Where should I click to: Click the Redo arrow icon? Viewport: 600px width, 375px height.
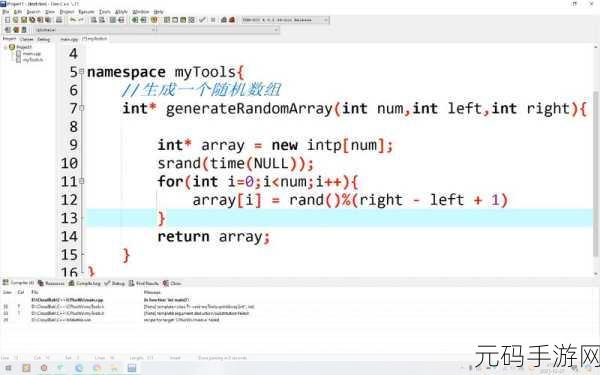click(x=81, y=20)
